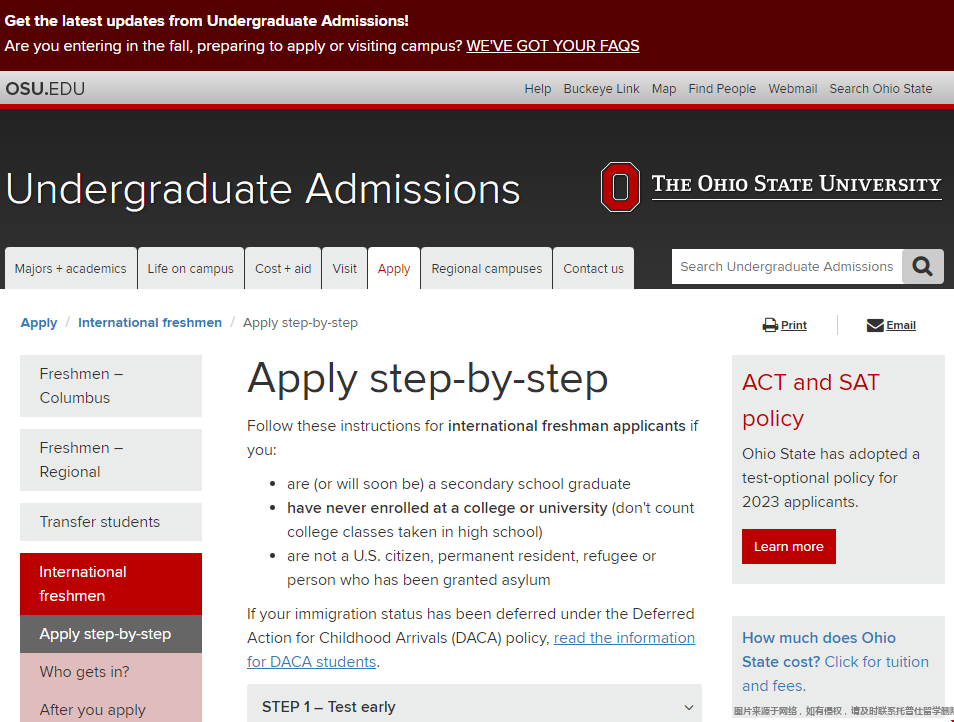Image resolution: width=954 pixels, height=722 pixels.
Task: Select the Visit tab
Action: coord(344,268)
